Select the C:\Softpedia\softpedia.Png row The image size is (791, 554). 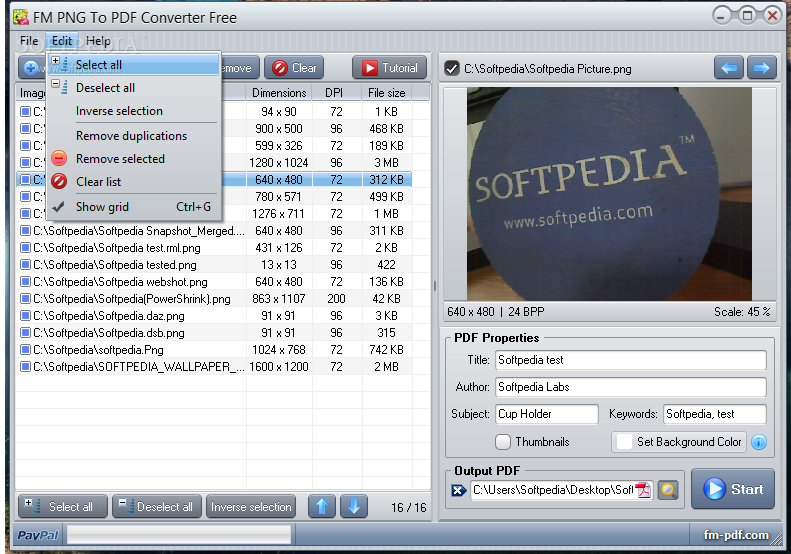point(214,350)
